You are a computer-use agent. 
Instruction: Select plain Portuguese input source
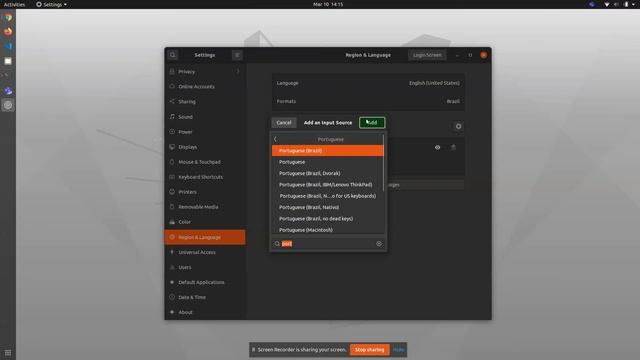[327, 162]
